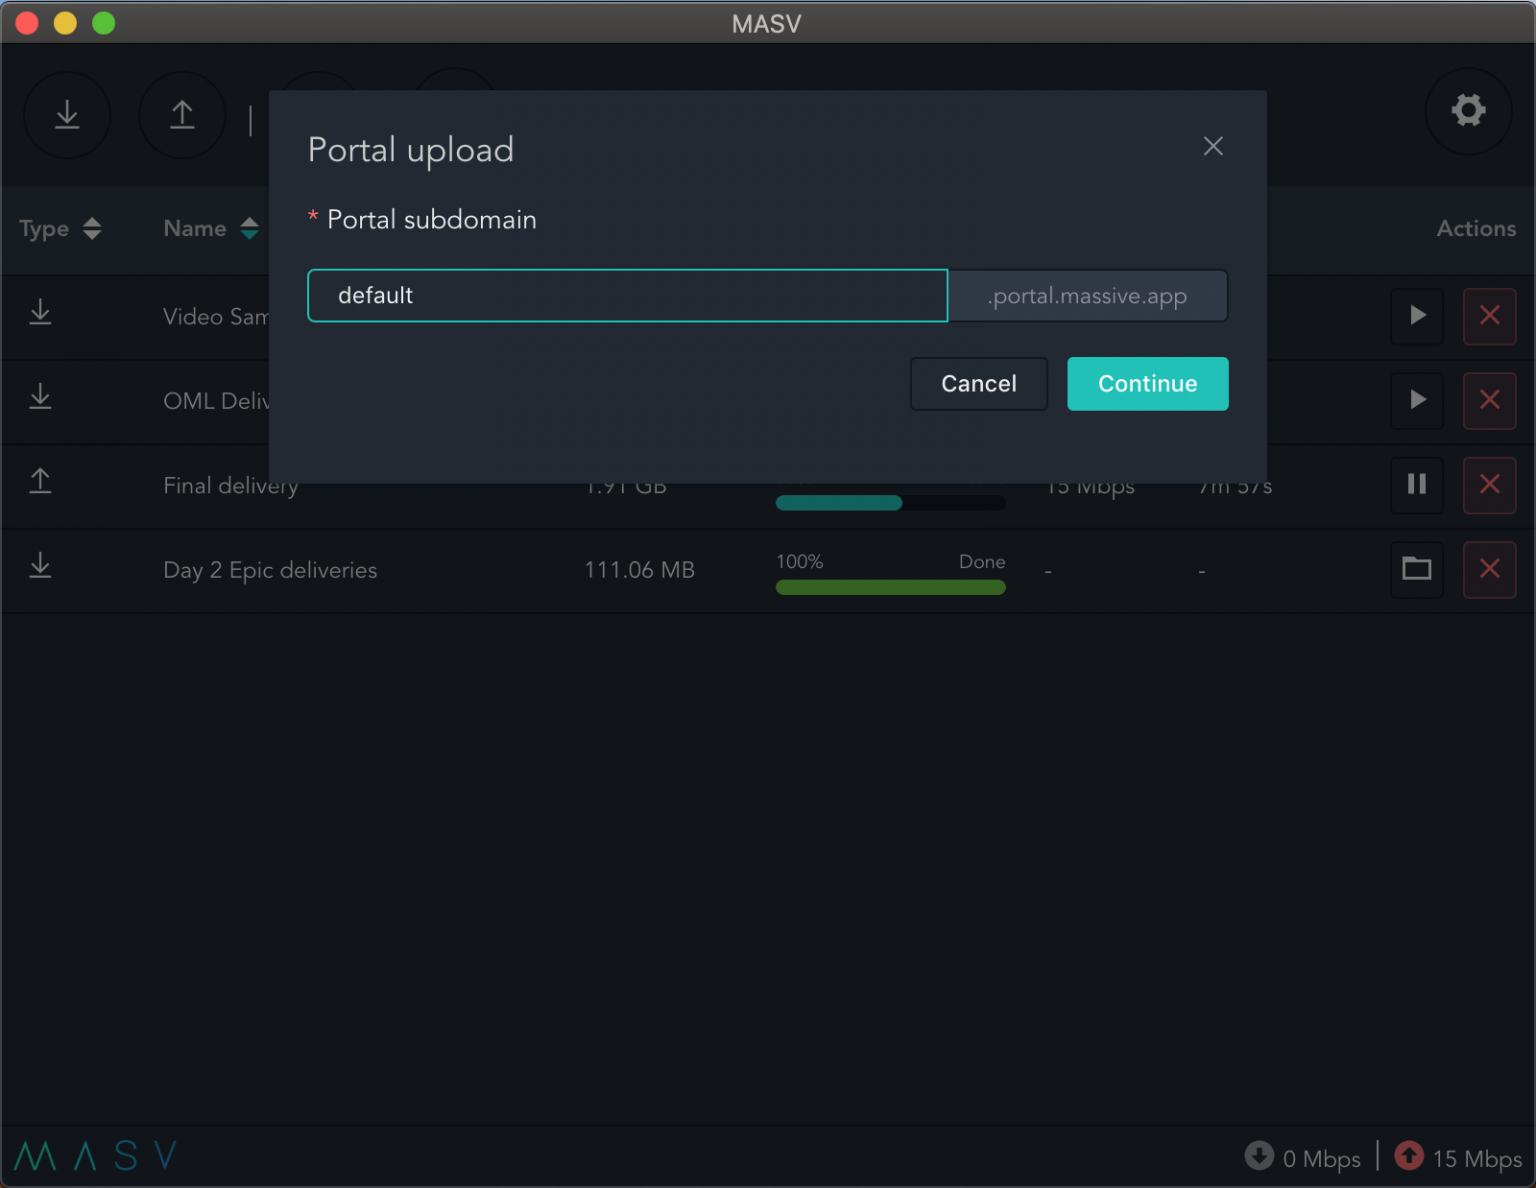This screenshot has height=1188, width=1536.
Task: Toggle sort order on Type column
Action: coord(92,228)
